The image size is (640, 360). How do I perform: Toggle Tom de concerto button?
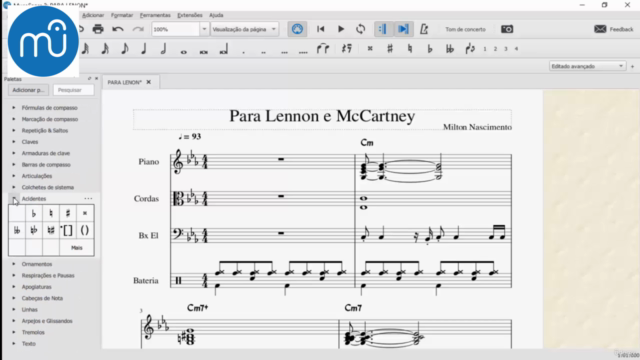[465, 29]
